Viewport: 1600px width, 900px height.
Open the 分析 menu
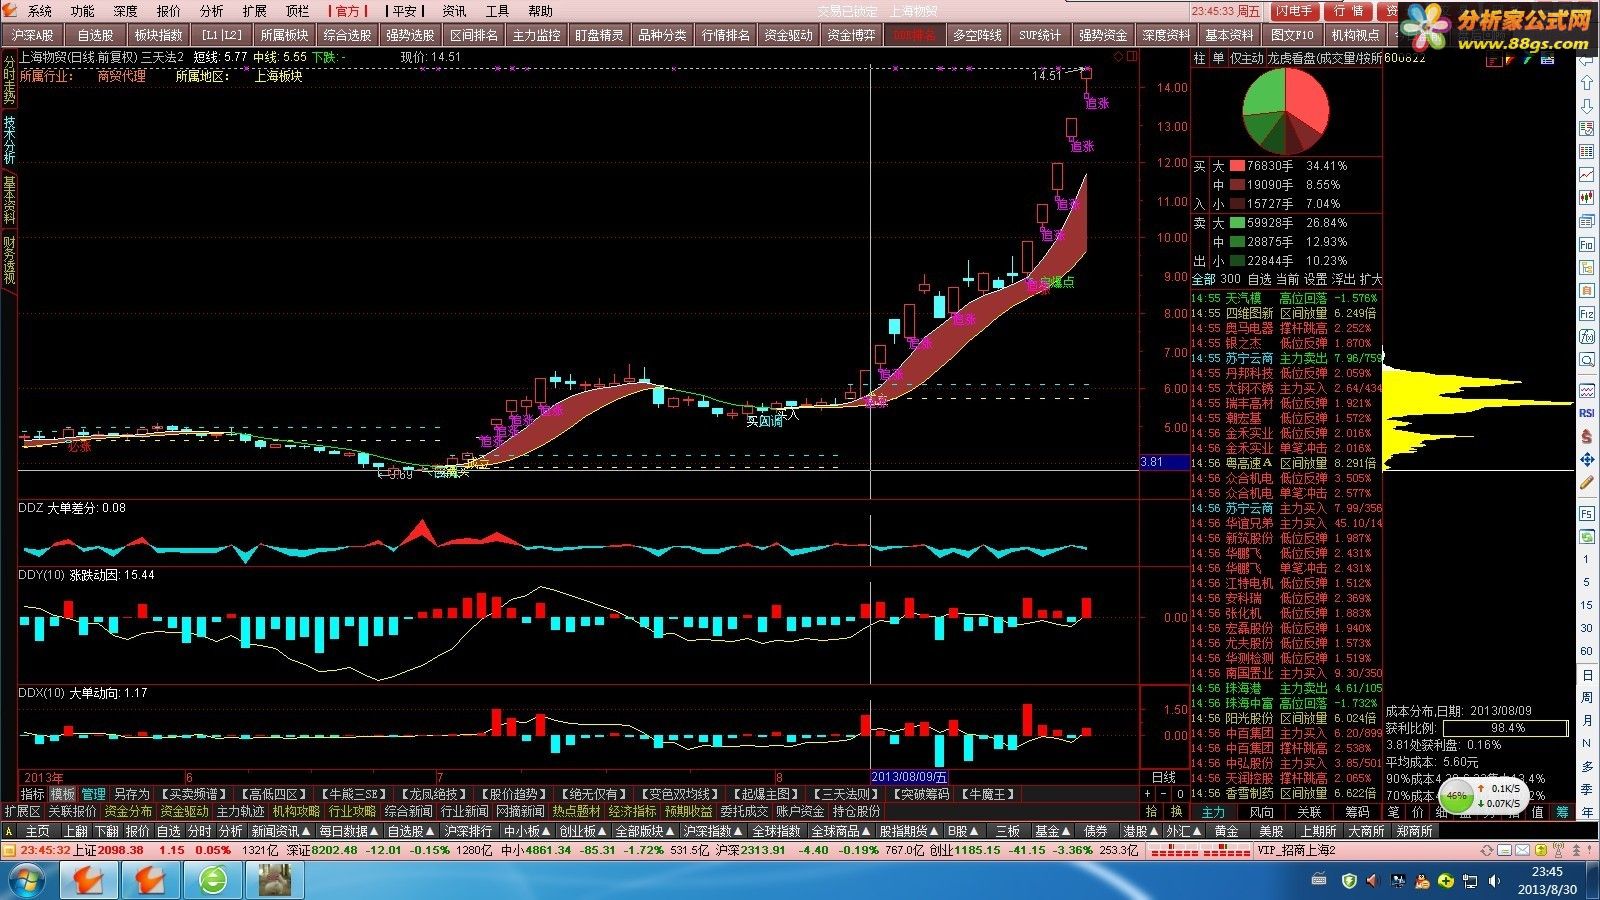[x=212, y=11]
